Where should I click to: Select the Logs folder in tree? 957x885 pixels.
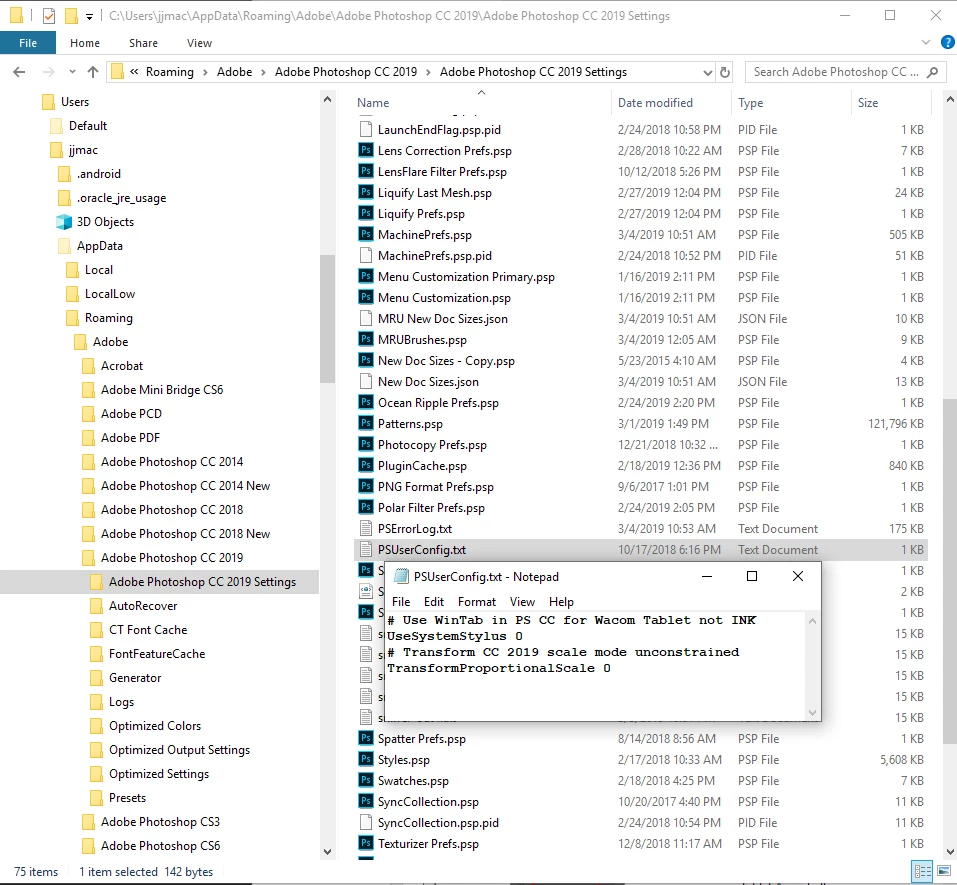pos(121,702)
